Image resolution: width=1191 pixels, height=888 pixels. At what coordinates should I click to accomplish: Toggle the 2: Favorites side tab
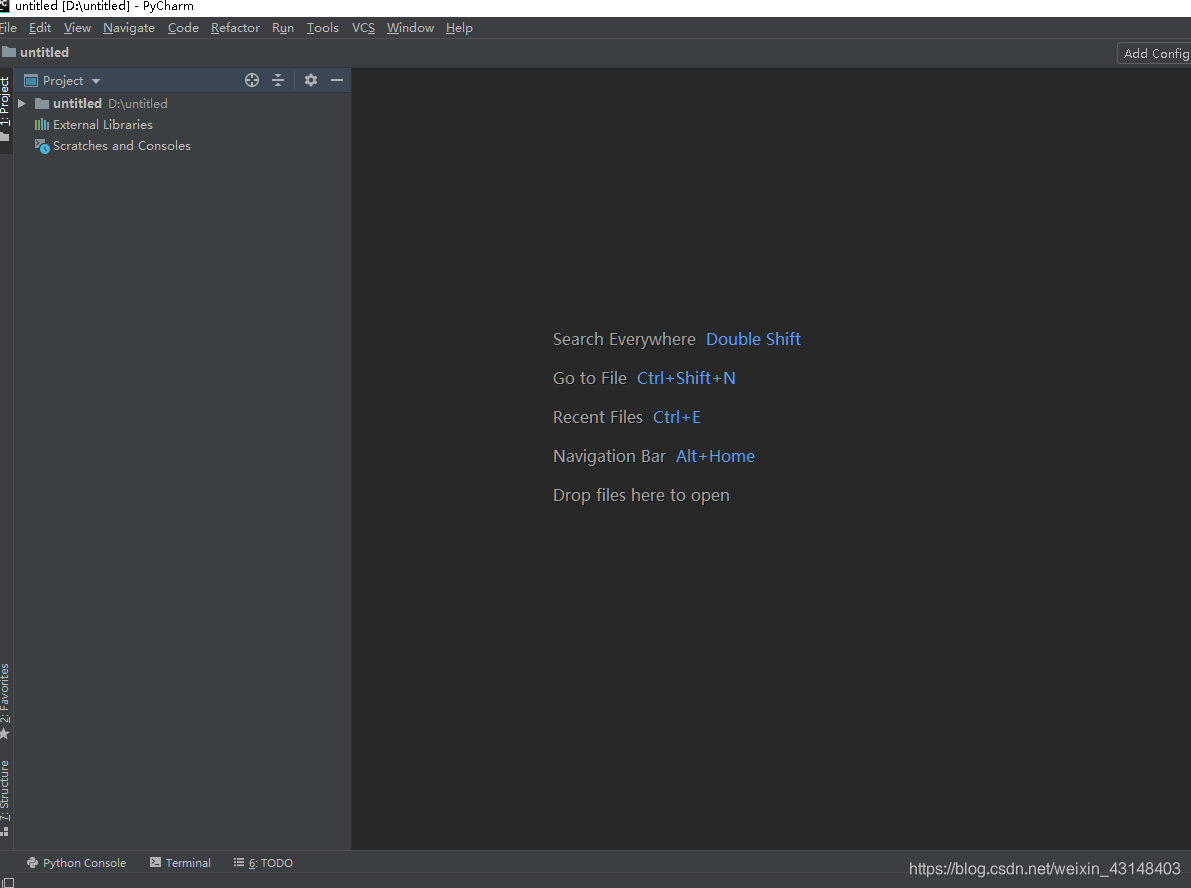[5, 700]
